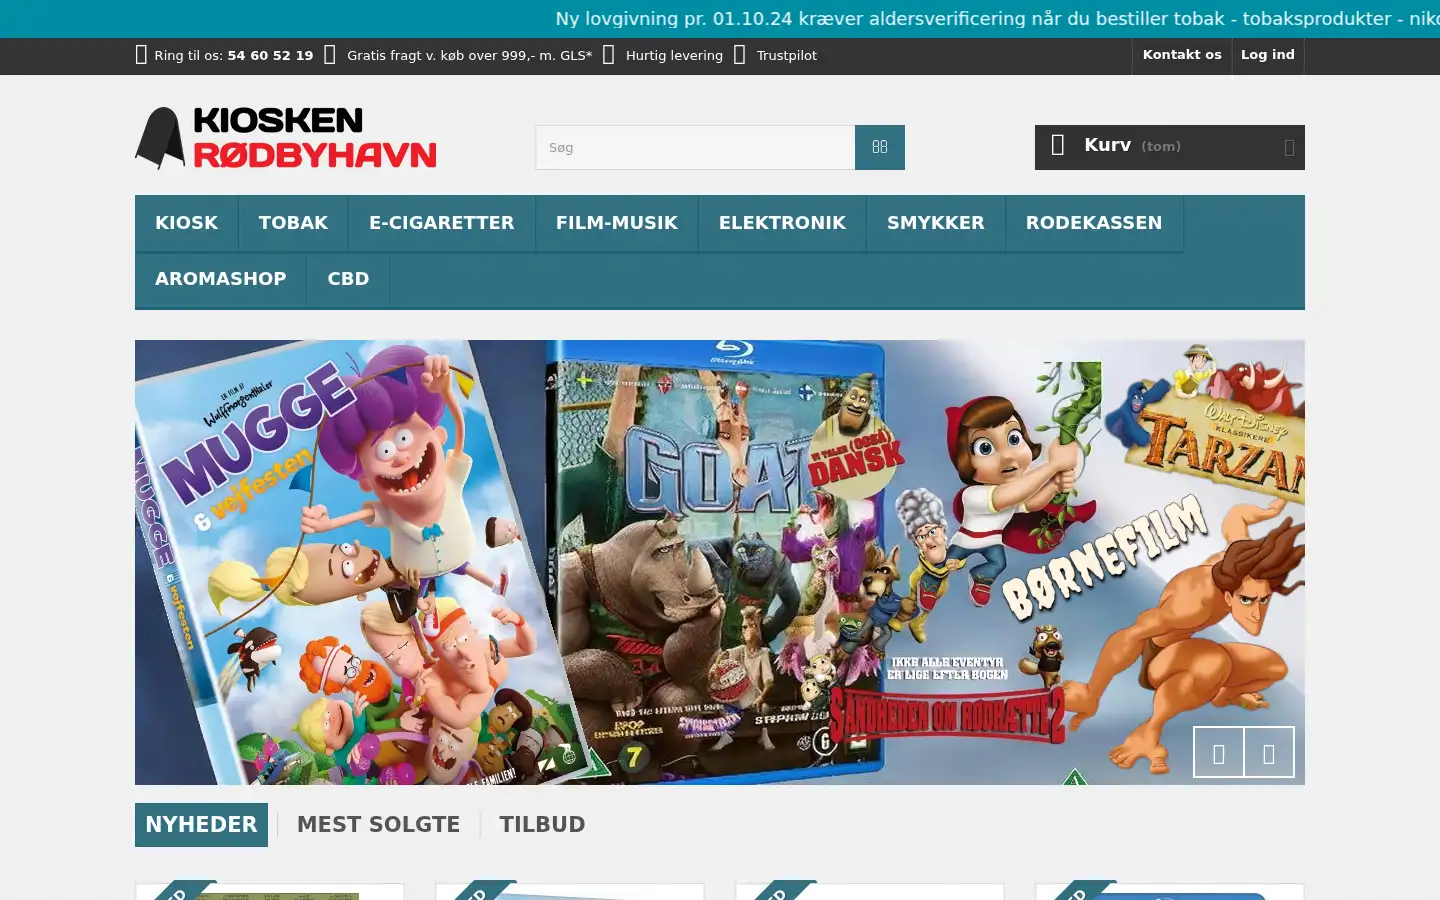Focus the Søg search field
Screen dimensions: 1440x900
click(x=695, y=147)
